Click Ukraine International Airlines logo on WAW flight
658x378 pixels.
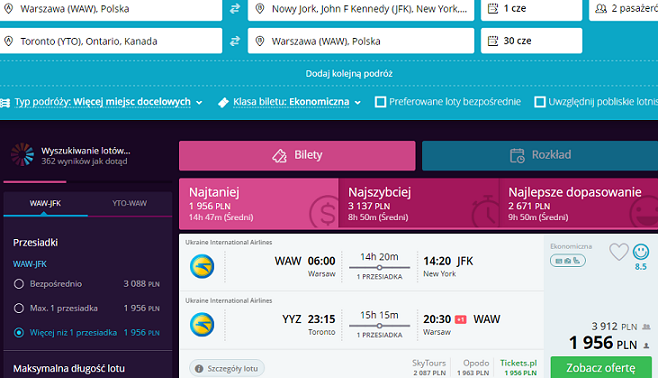(202, 266)
